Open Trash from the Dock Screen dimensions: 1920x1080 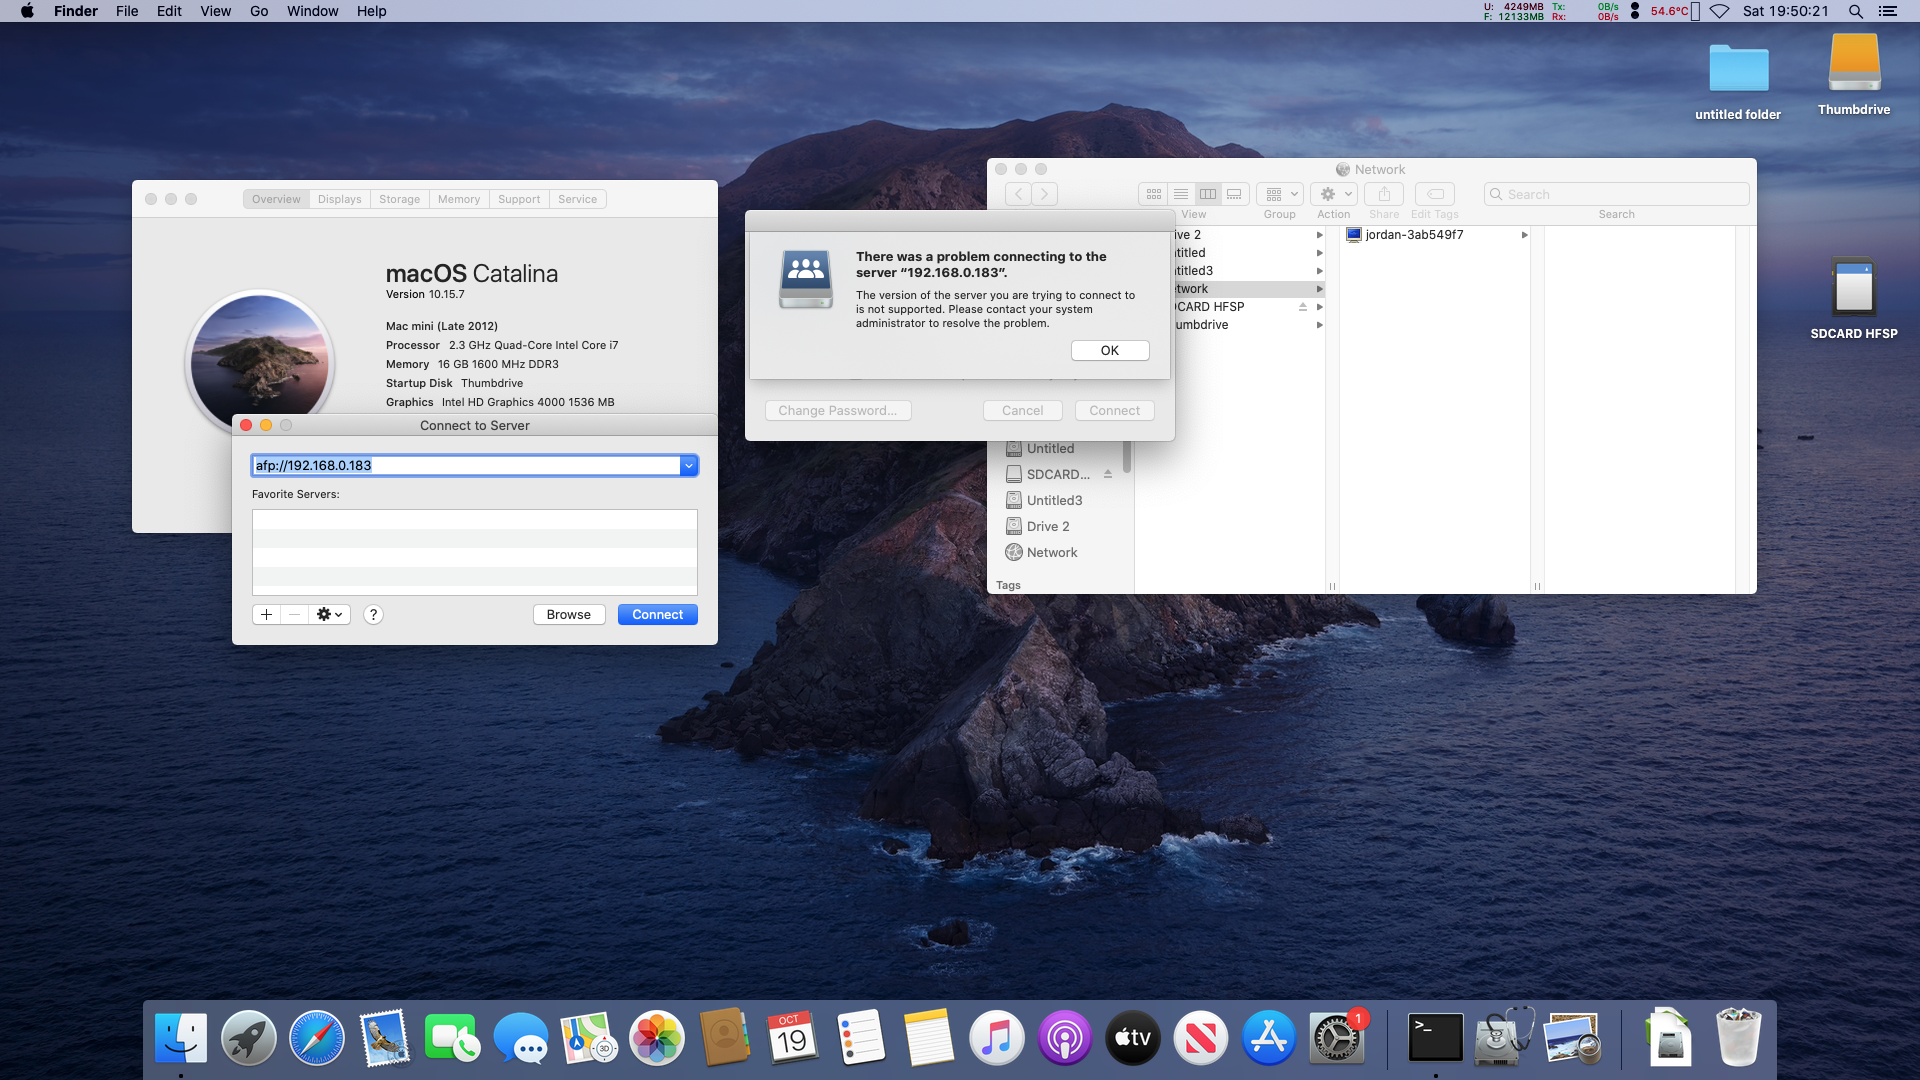pos(1738,1038)
